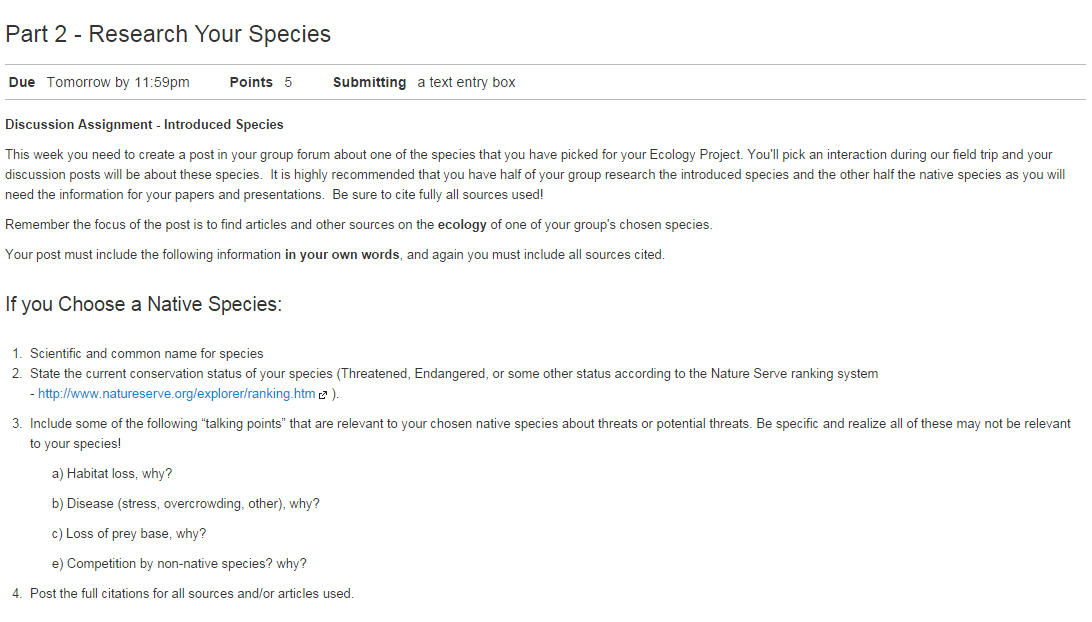Image resolution: width=1092 pixels, height=622 pixels.
Task: Click the 'Due' label
Action: click(22, 82)
